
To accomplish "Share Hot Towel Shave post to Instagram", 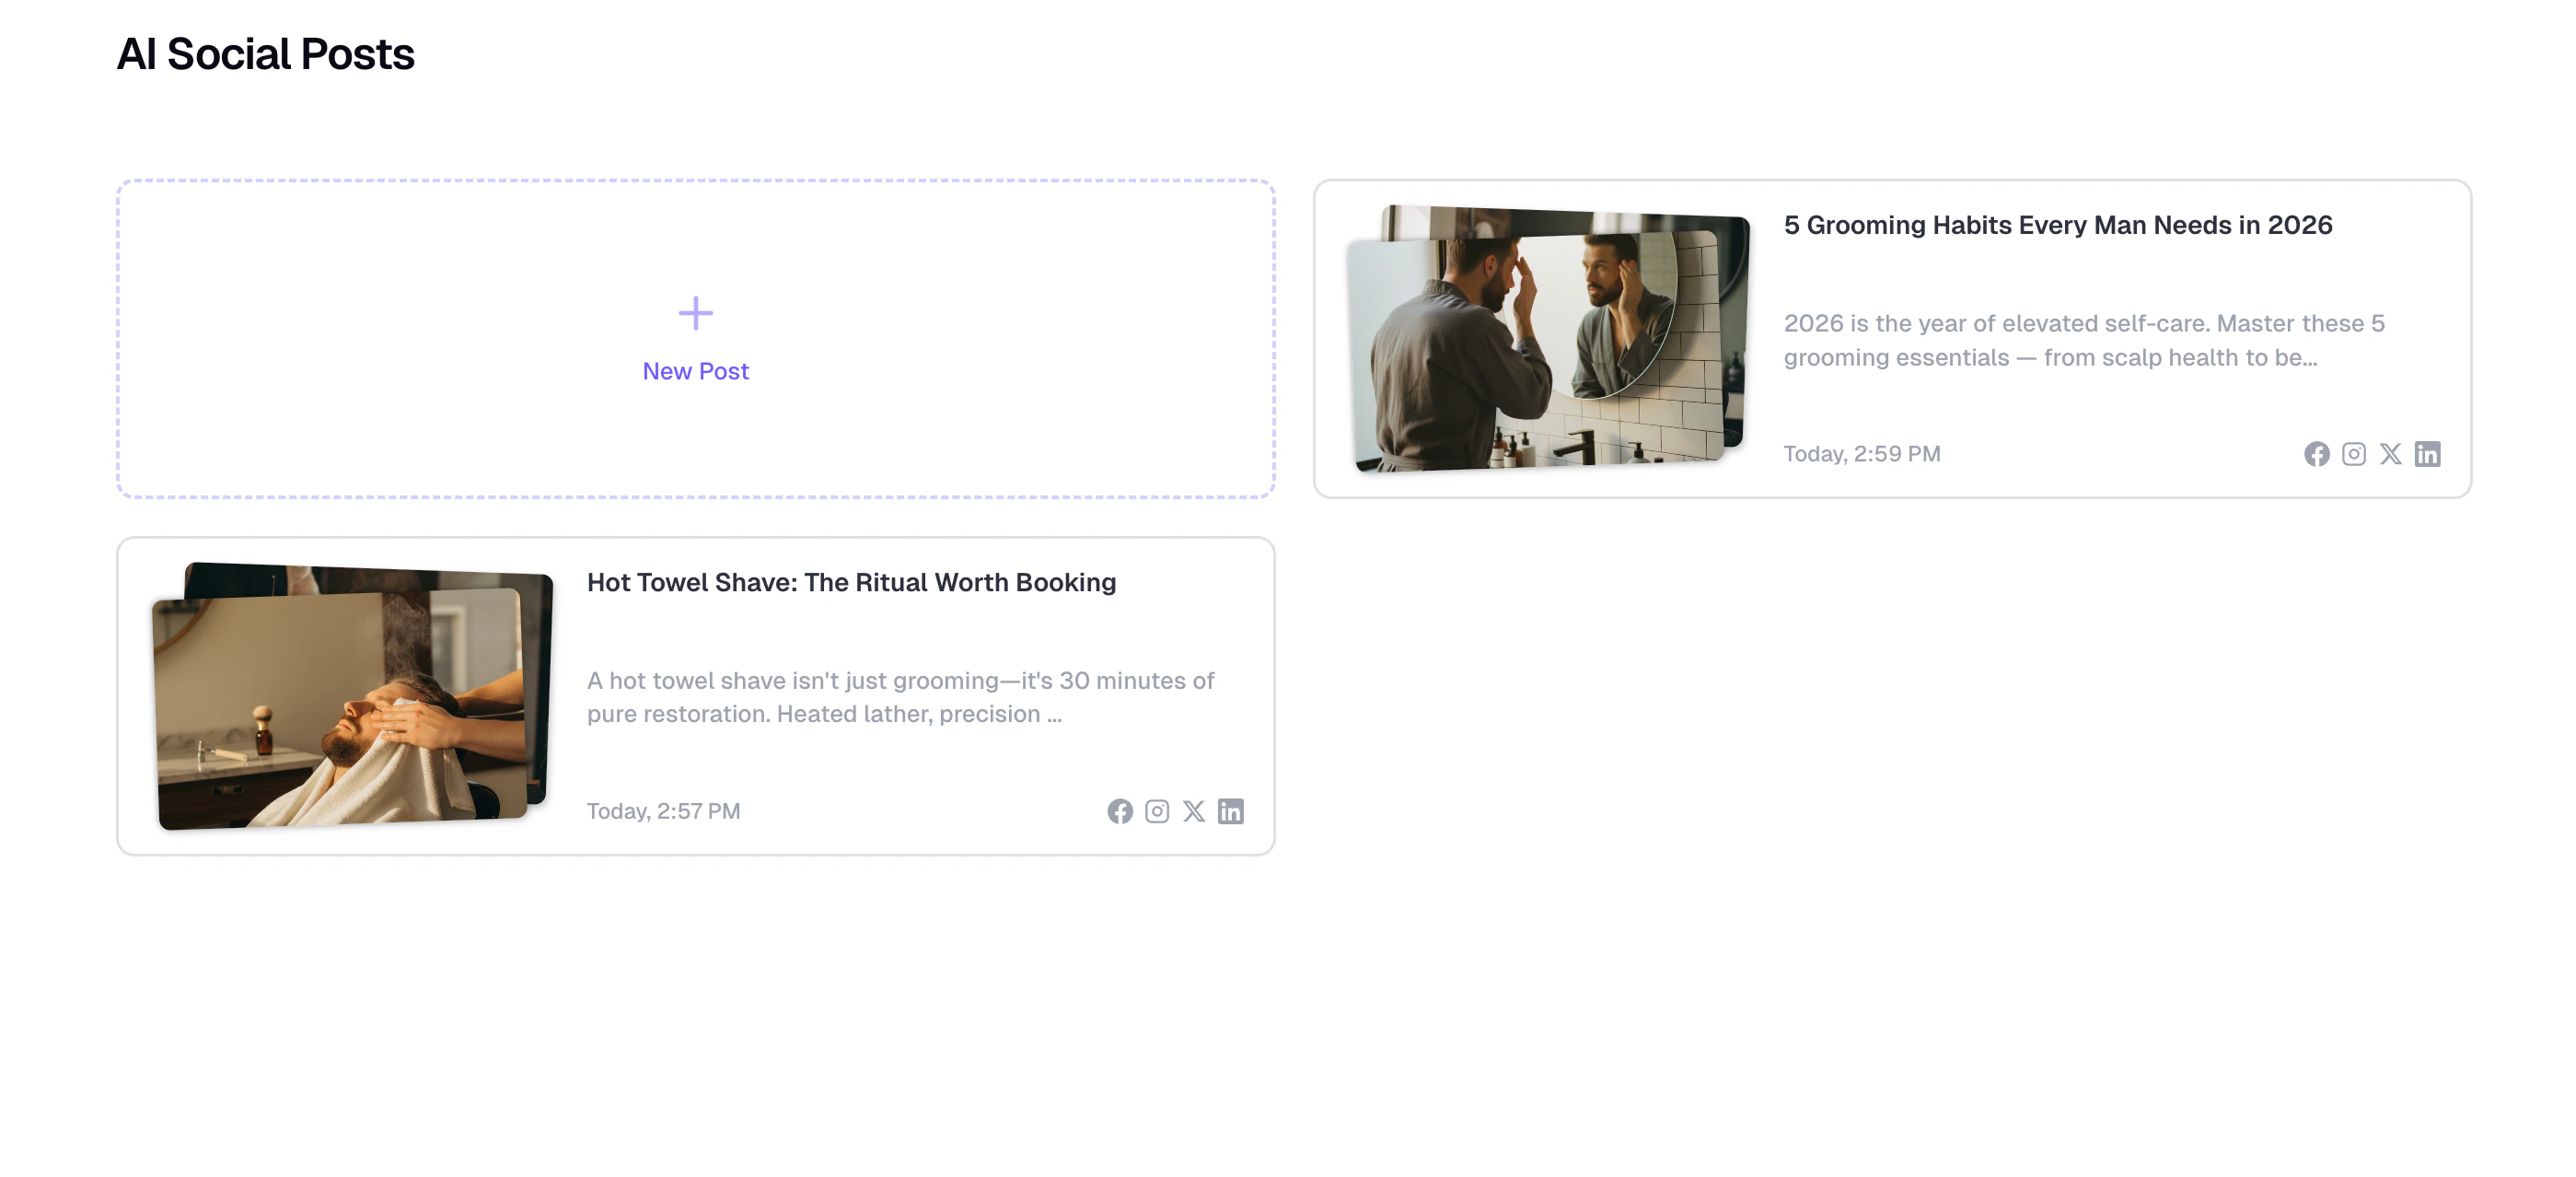I will tap(1156, 811).
